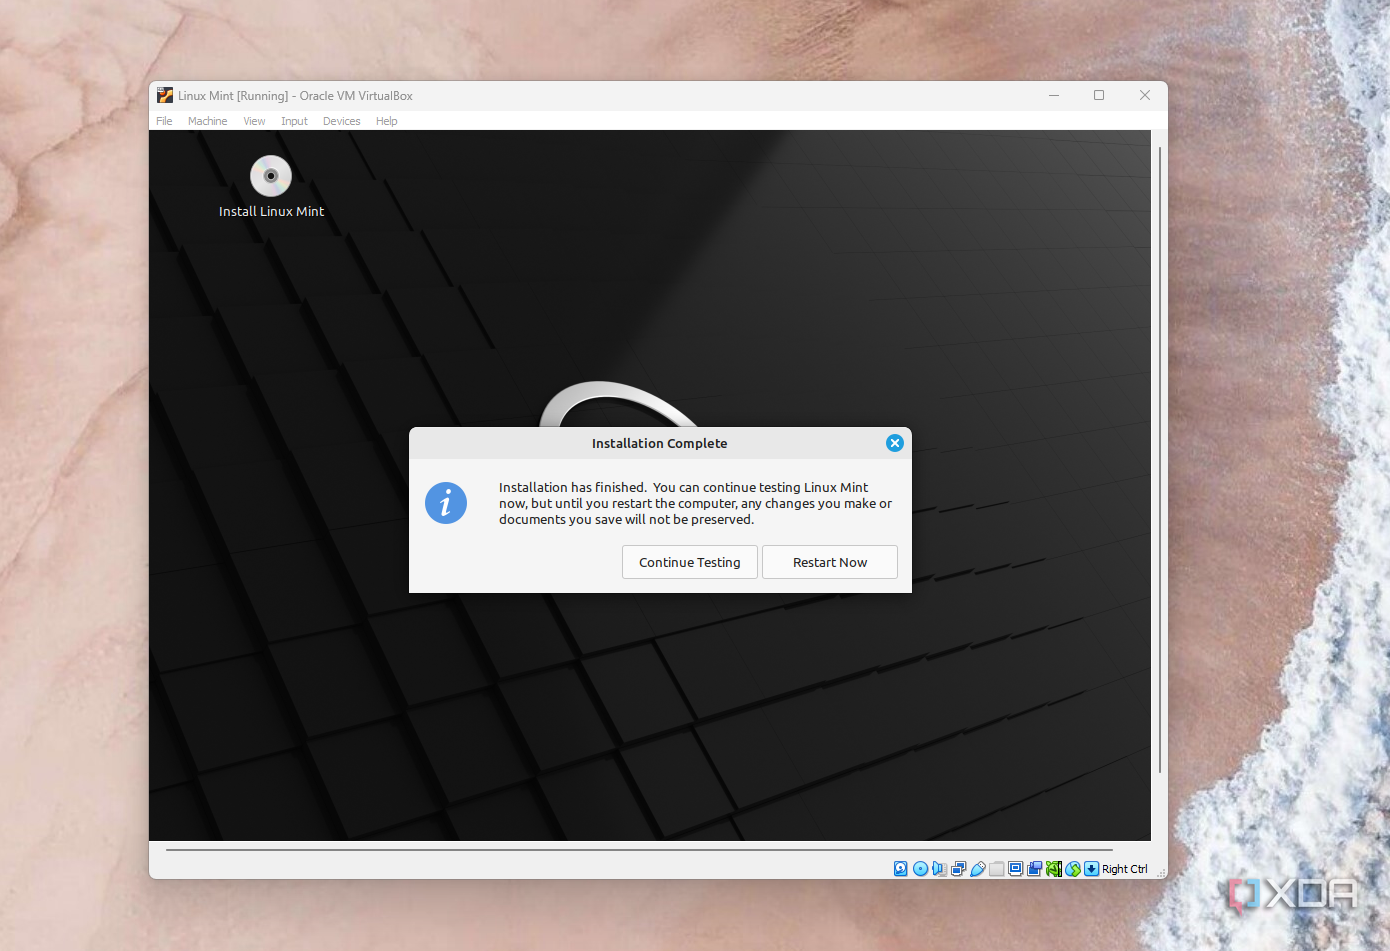Click the blue info icon in the dialog
The image size is (1390, 951).
point(446,503)
